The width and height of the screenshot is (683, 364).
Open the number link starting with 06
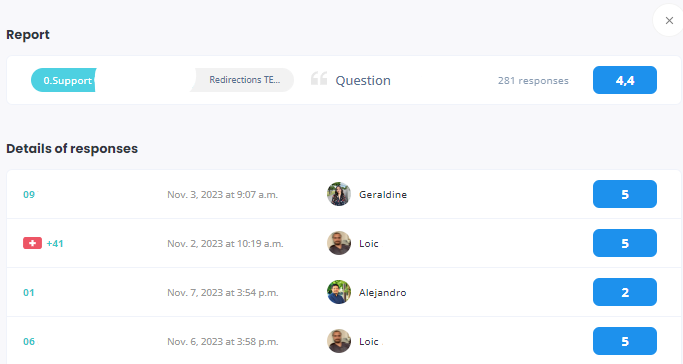tap(29, 342)
